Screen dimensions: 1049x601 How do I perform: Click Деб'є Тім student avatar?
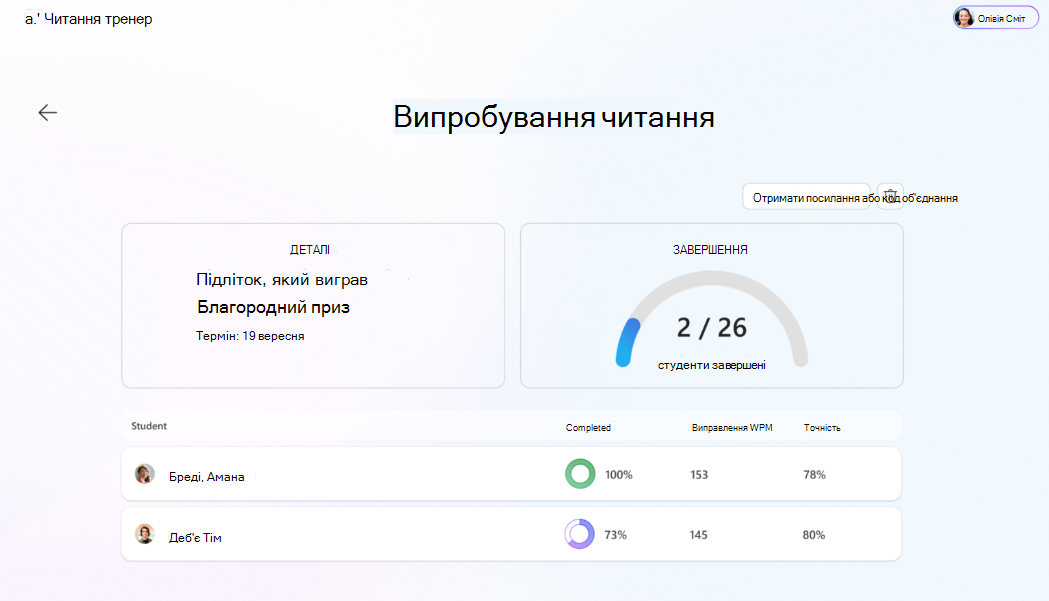145,534
